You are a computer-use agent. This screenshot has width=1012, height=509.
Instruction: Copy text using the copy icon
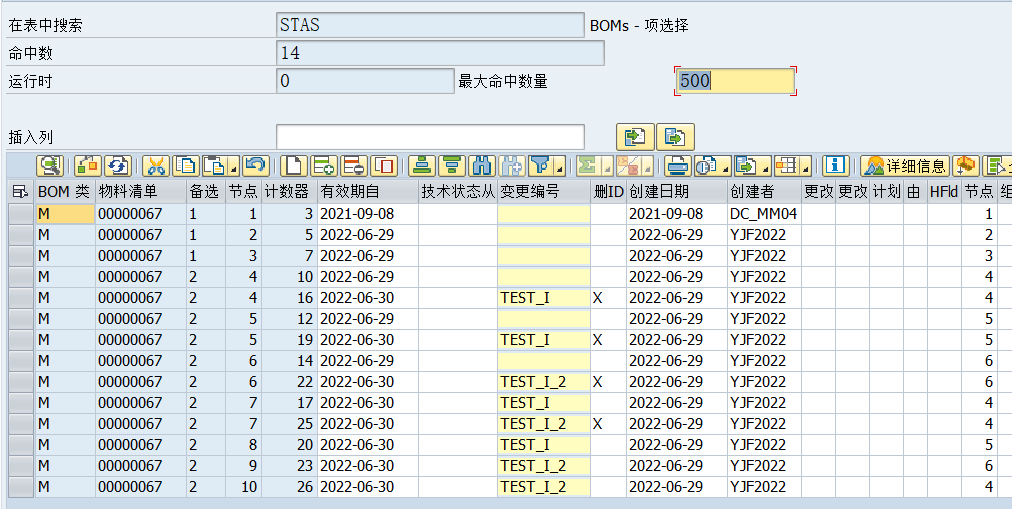click(x=186, y=166)
